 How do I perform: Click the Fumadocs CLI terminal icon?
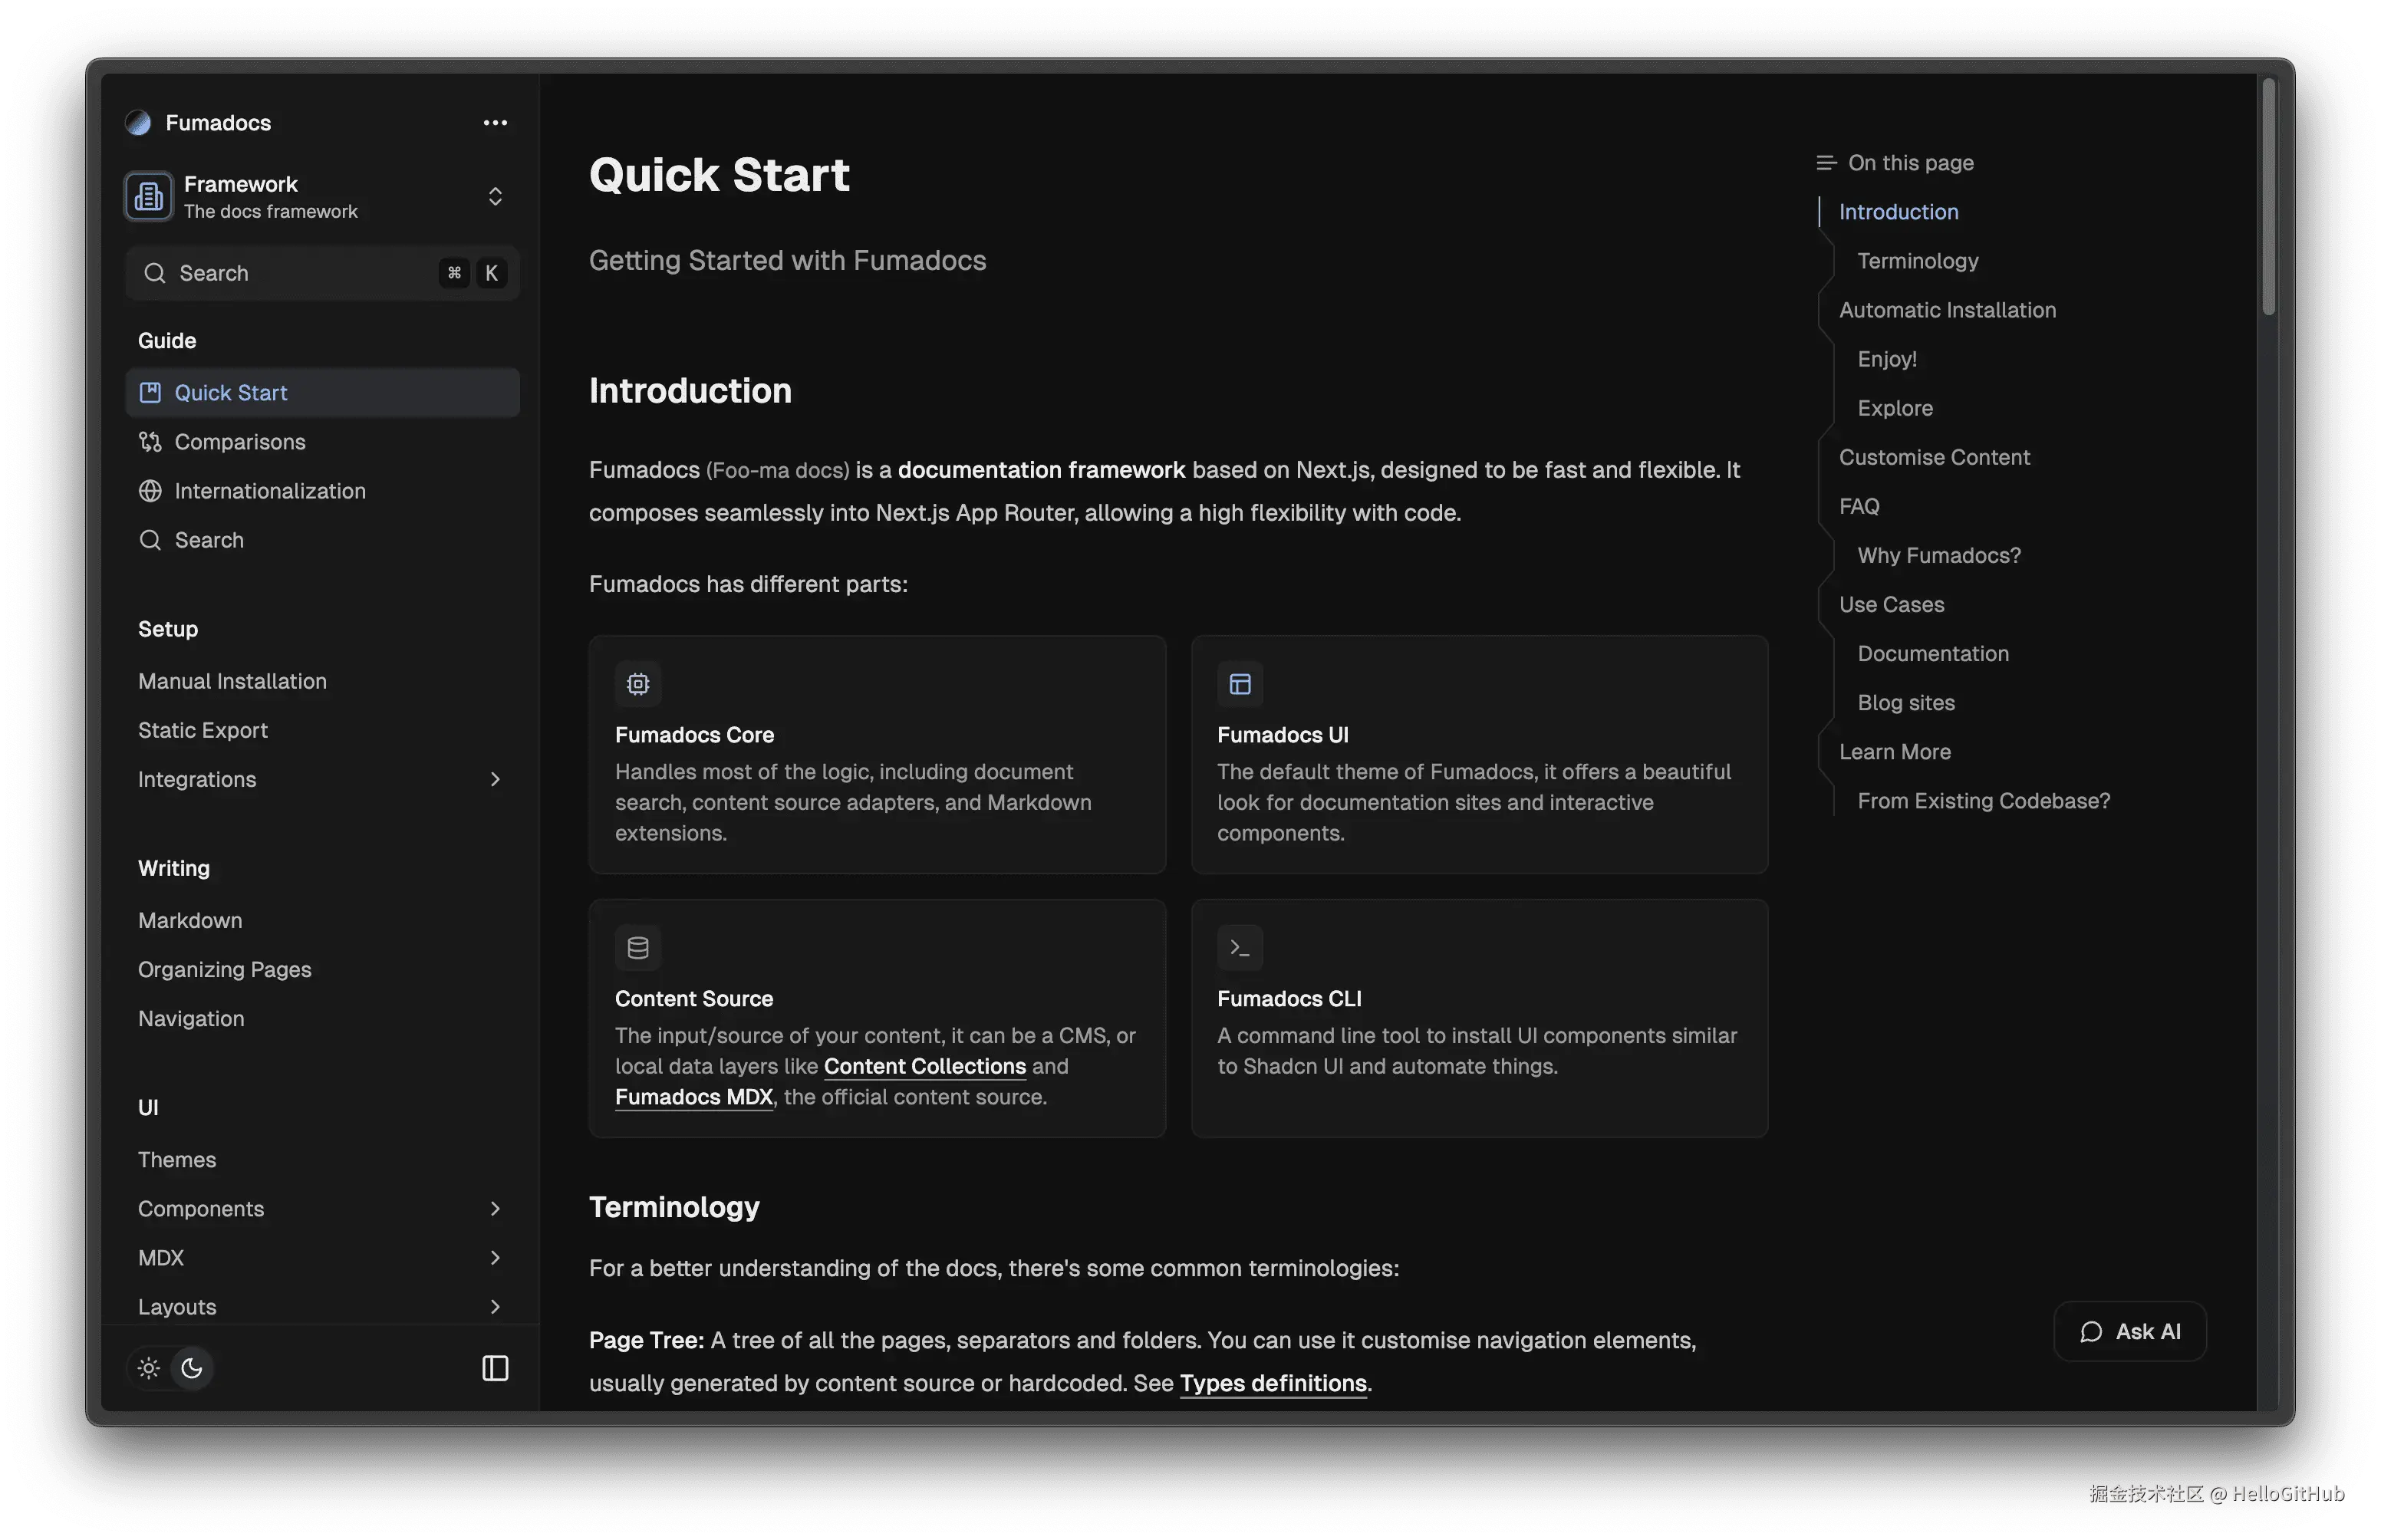tap(1240, 948)
